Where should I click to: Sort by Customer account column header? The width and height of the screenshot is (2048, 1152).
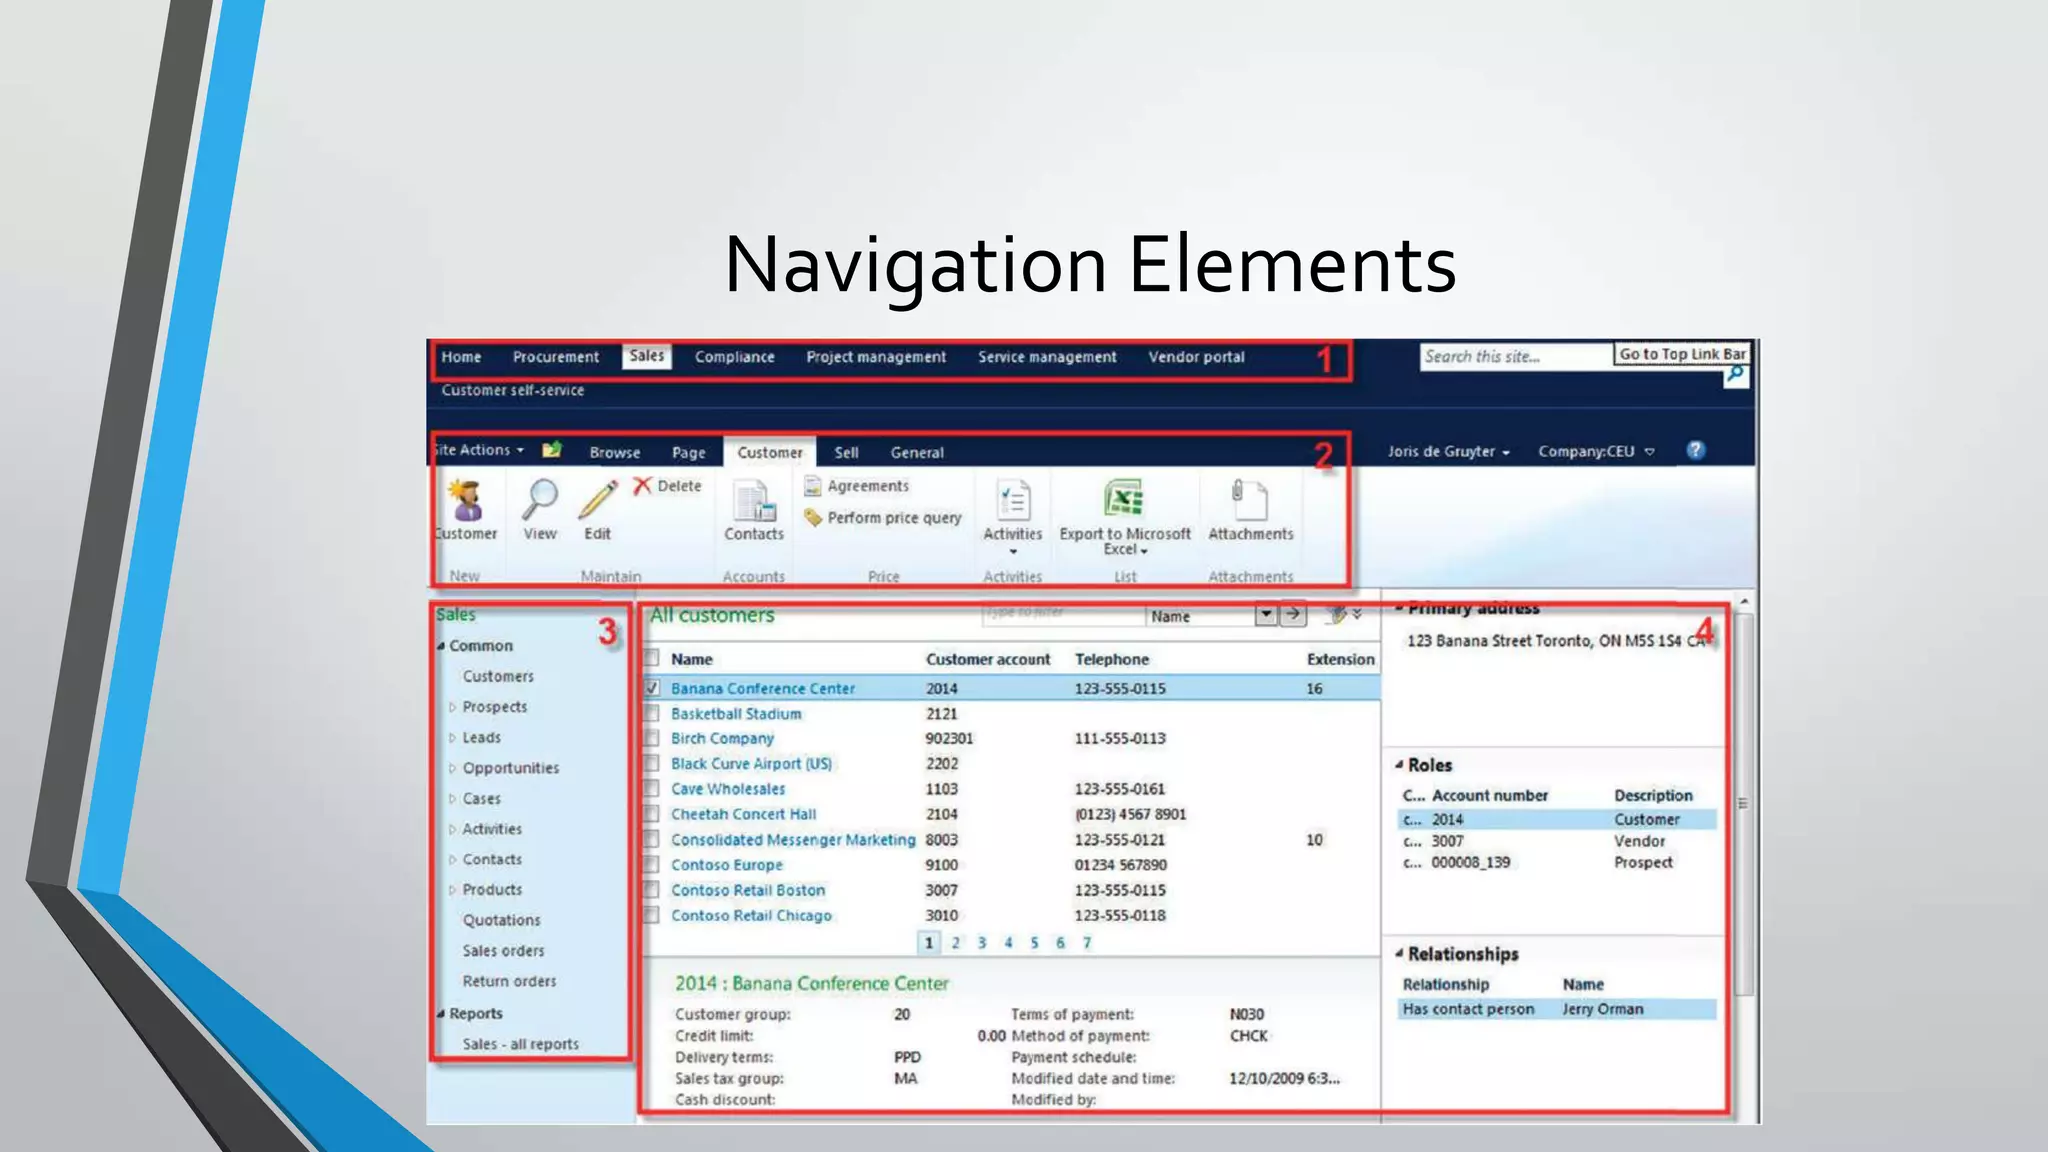pyautogui.click(x=987, y=659)
